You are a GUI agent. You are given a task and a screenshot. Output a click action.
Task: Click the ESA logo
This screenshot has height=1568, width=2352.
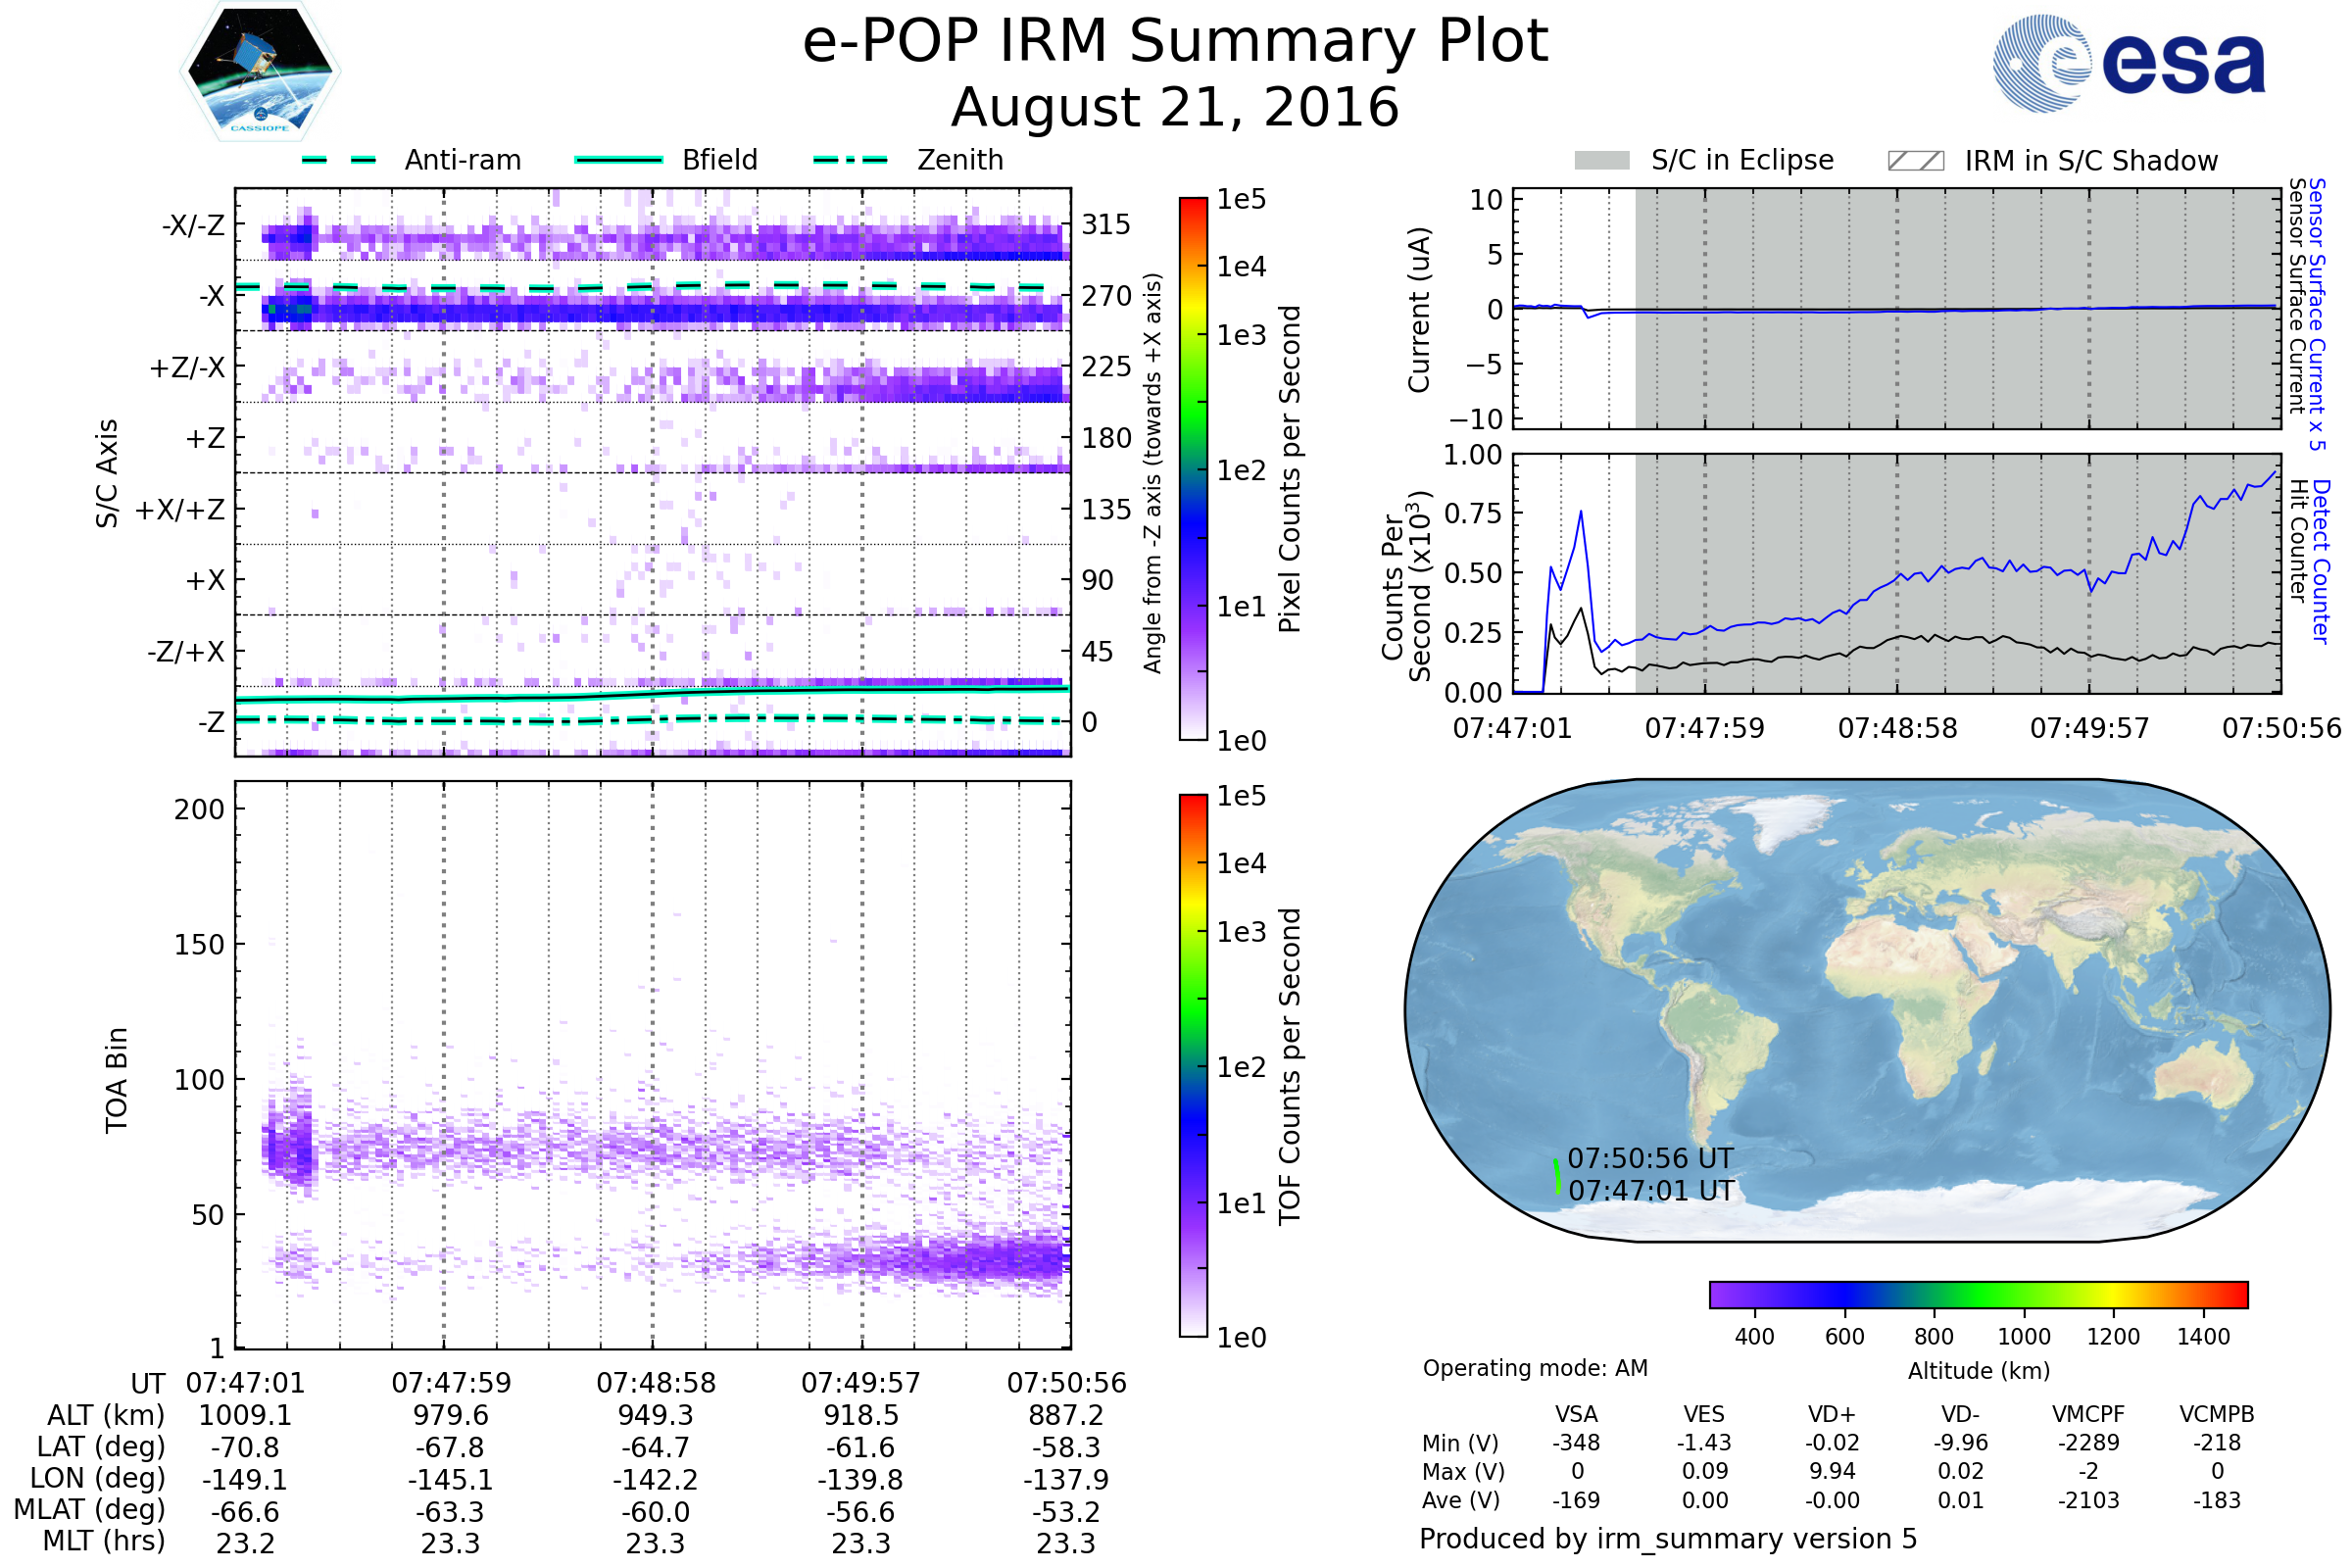click(x=2130, y=64)
